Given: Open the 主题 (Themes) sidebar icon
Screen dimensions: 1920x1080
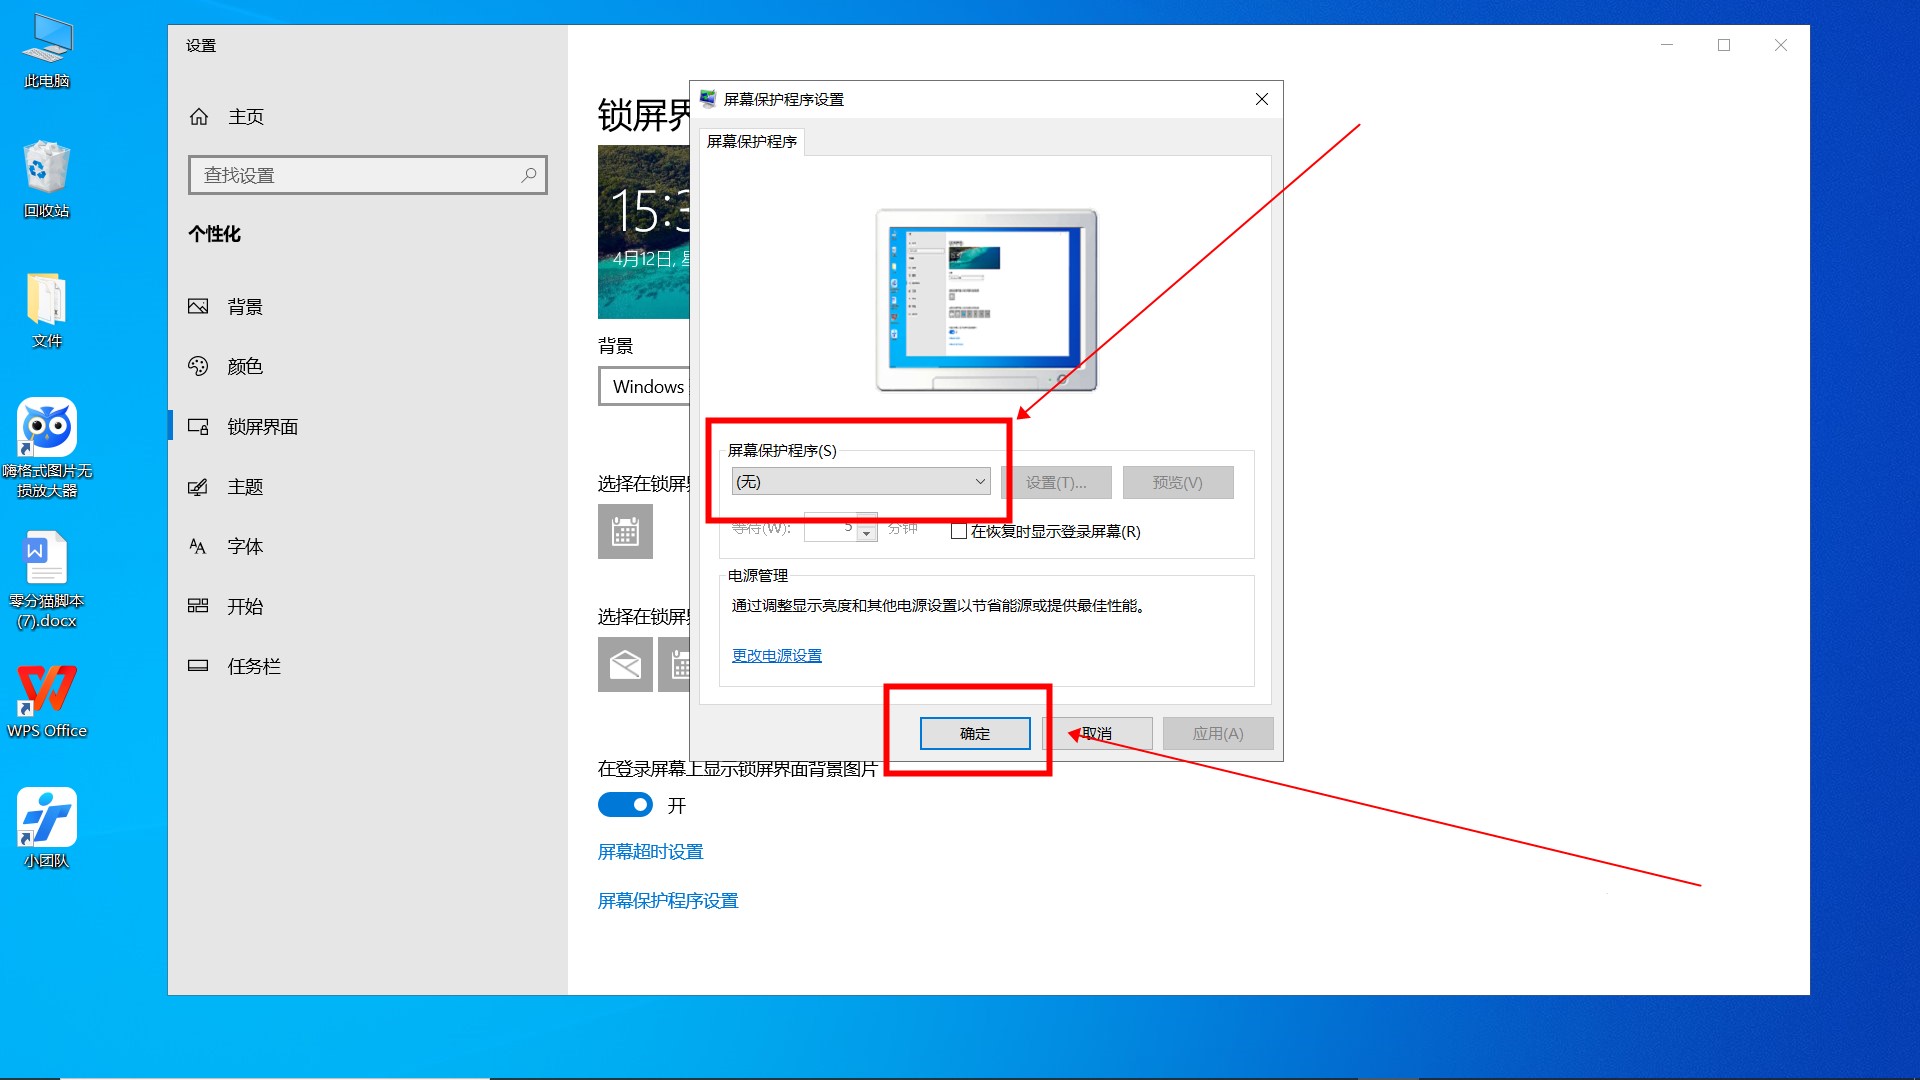Looking at the screenshot, I should 198,487.
